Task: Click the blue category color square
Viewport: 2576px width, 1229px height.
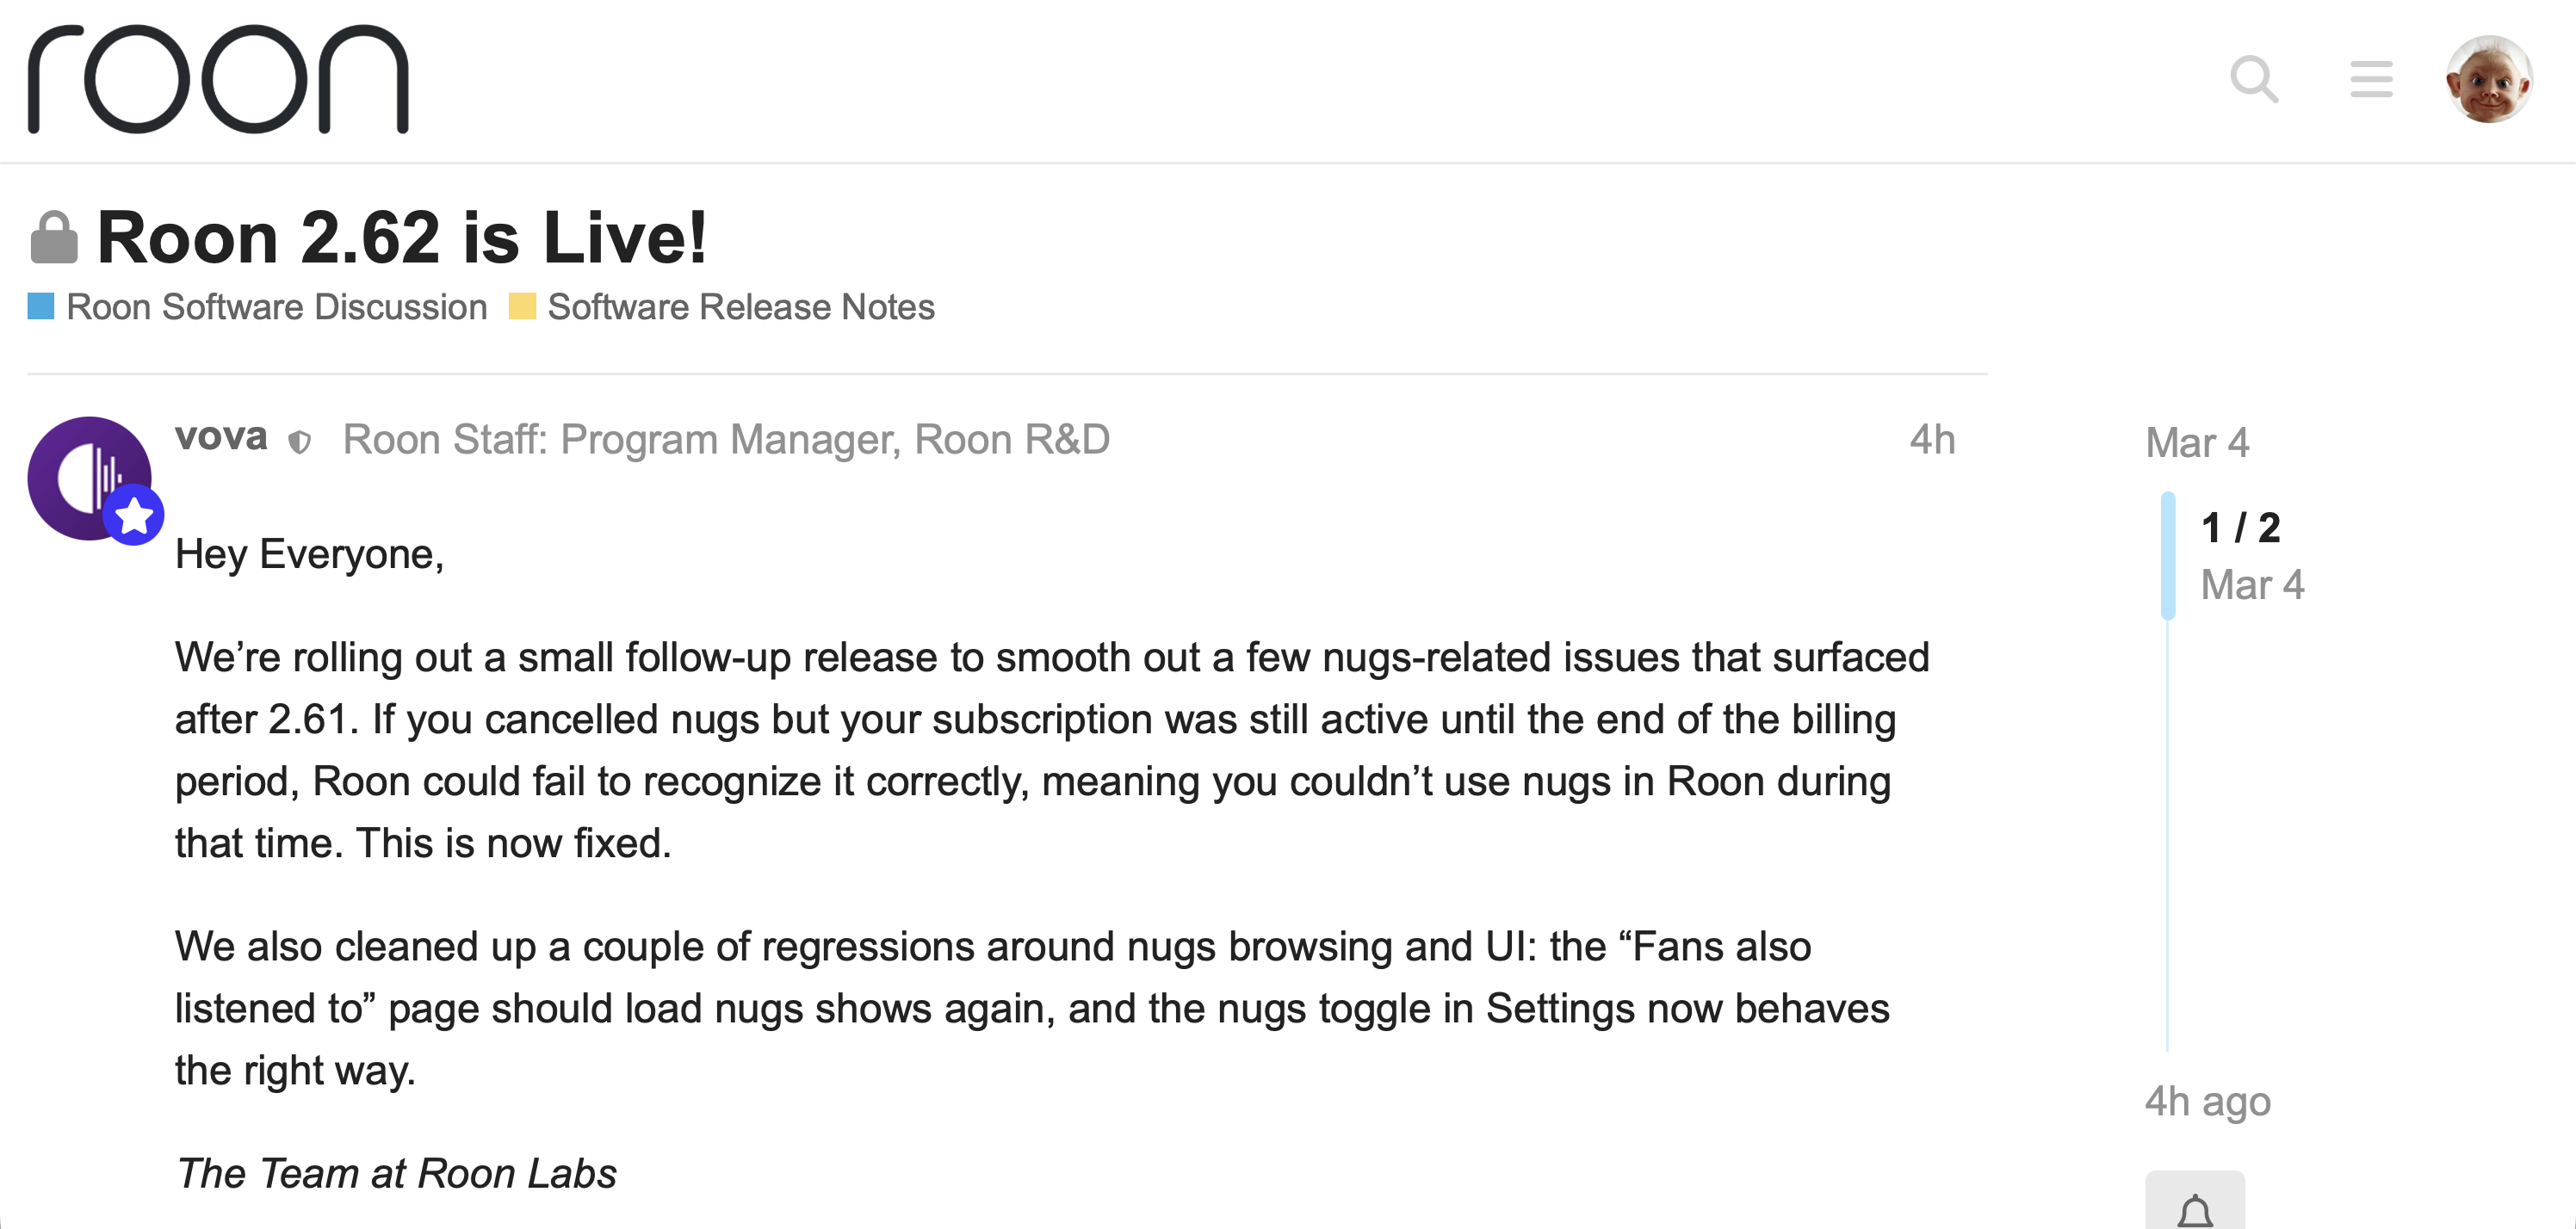Action: pos(41,306)
